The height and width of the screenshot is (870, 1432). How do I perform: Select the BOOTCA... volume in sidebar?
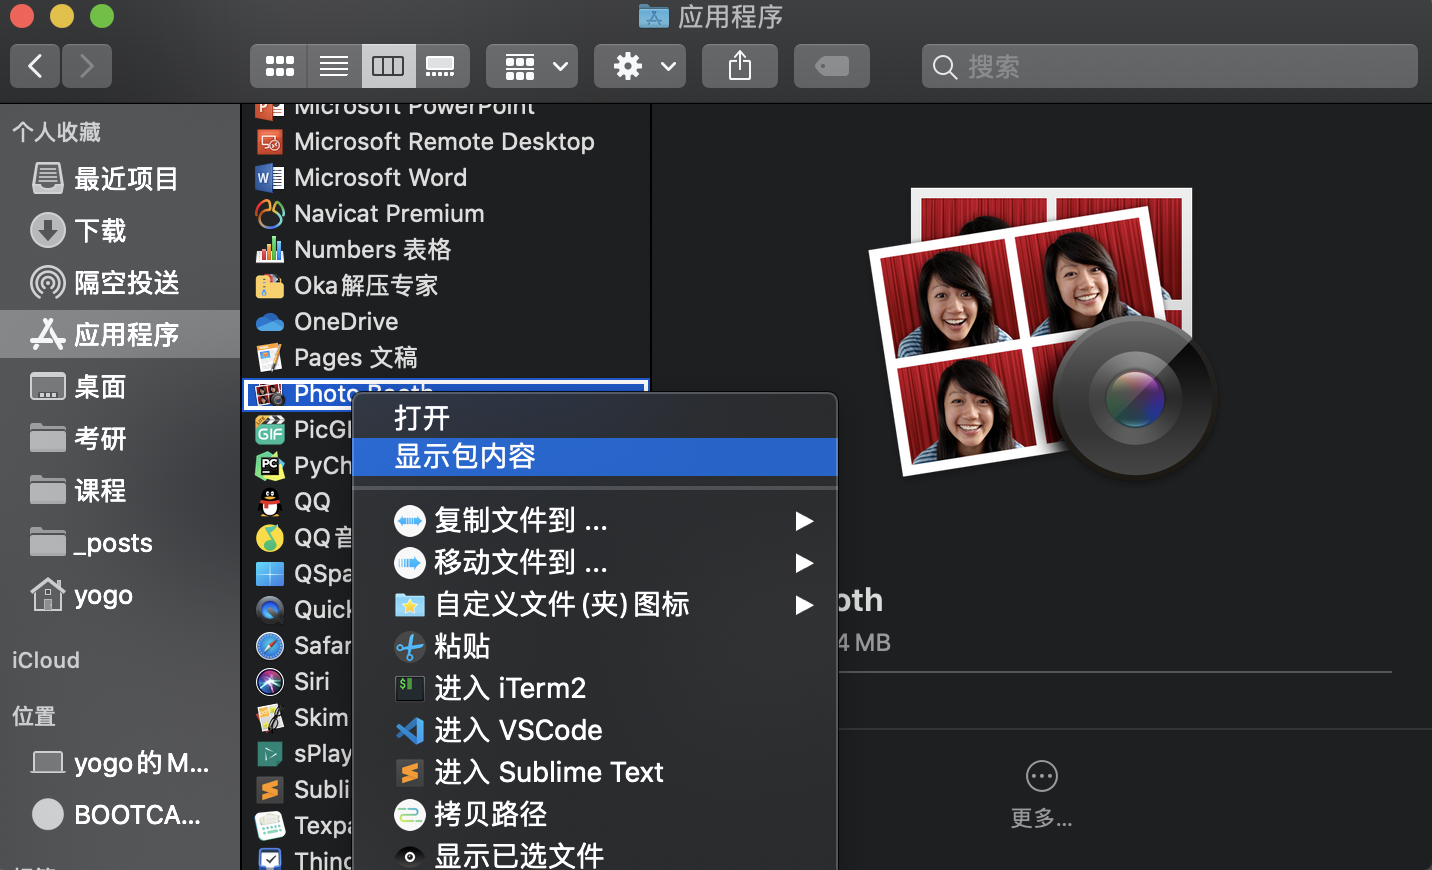tap(120, 814)
